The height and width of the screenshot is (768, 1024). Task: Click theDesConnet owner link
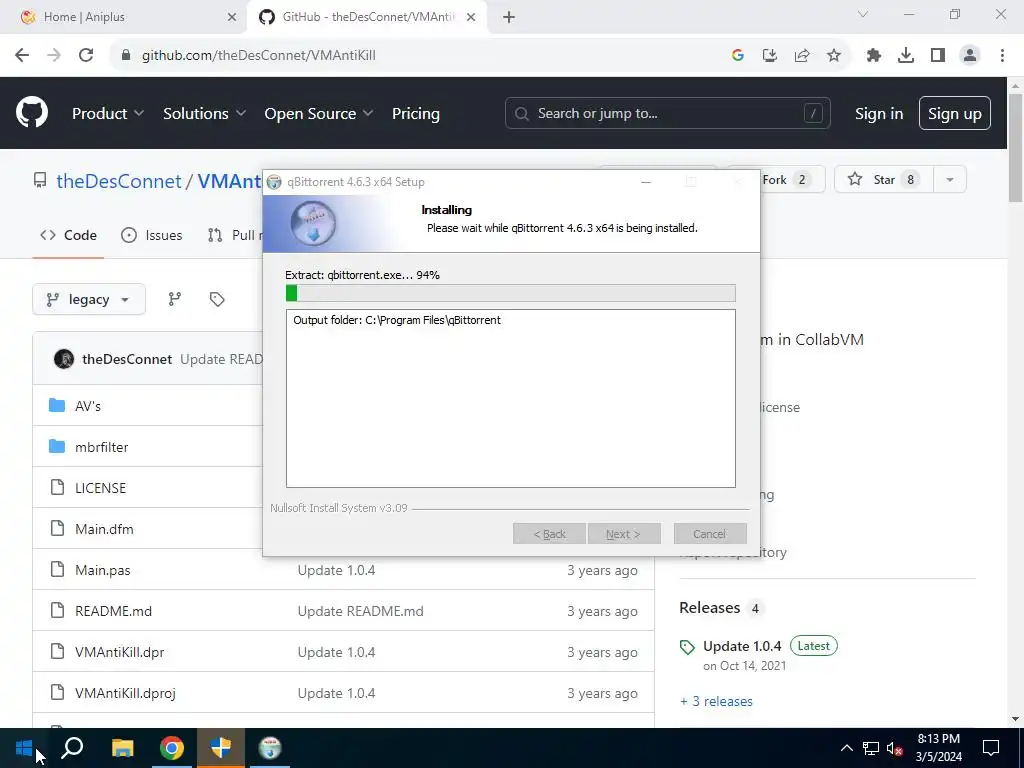[x=119, y=181]
